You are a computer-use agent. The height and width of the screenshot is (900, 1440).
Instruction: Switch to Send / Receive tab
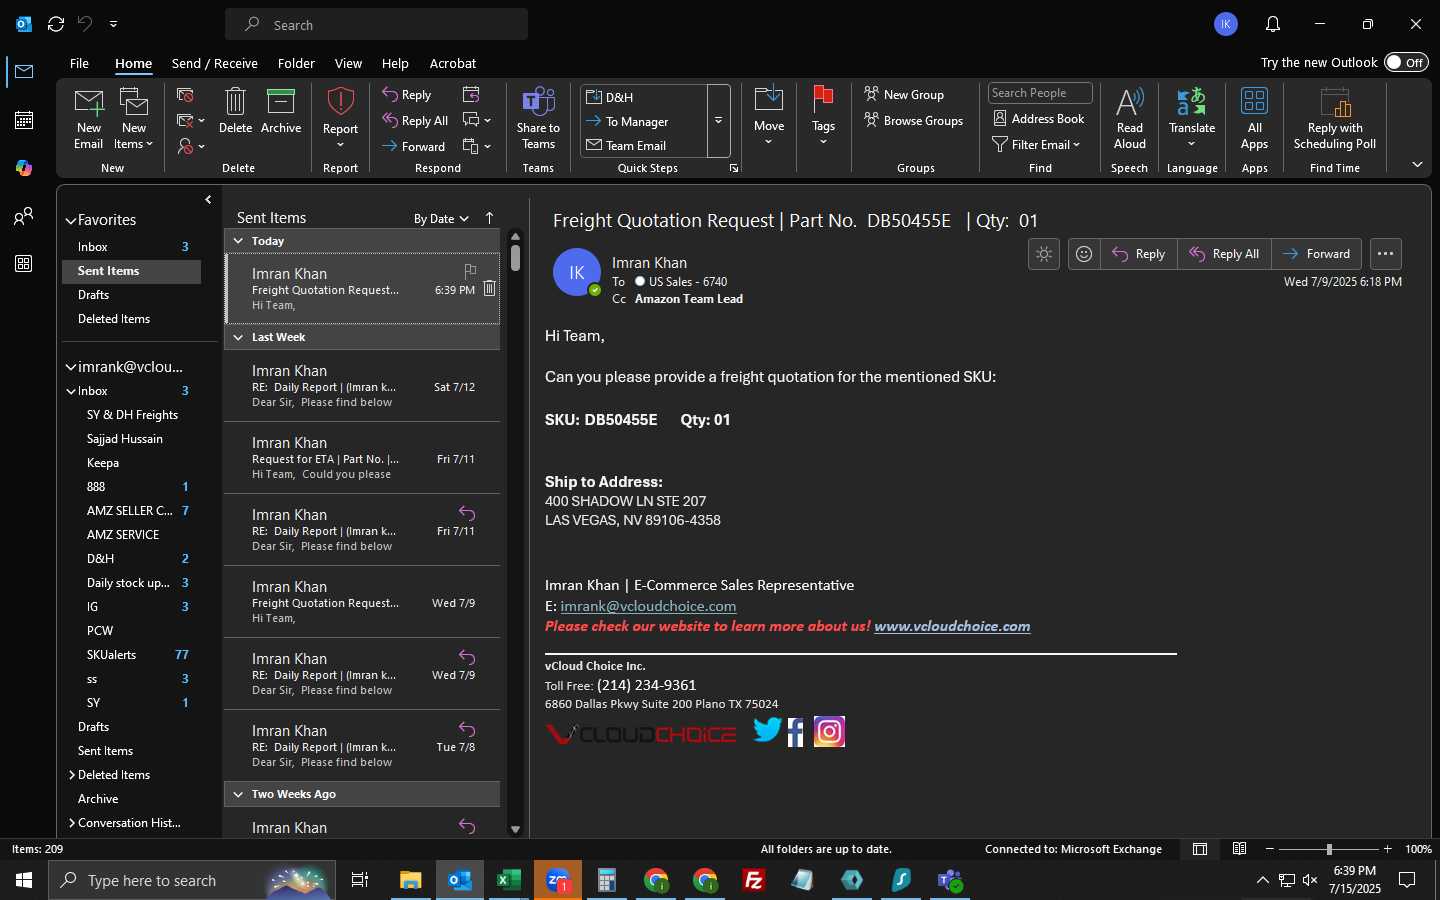tap(214, 63)
